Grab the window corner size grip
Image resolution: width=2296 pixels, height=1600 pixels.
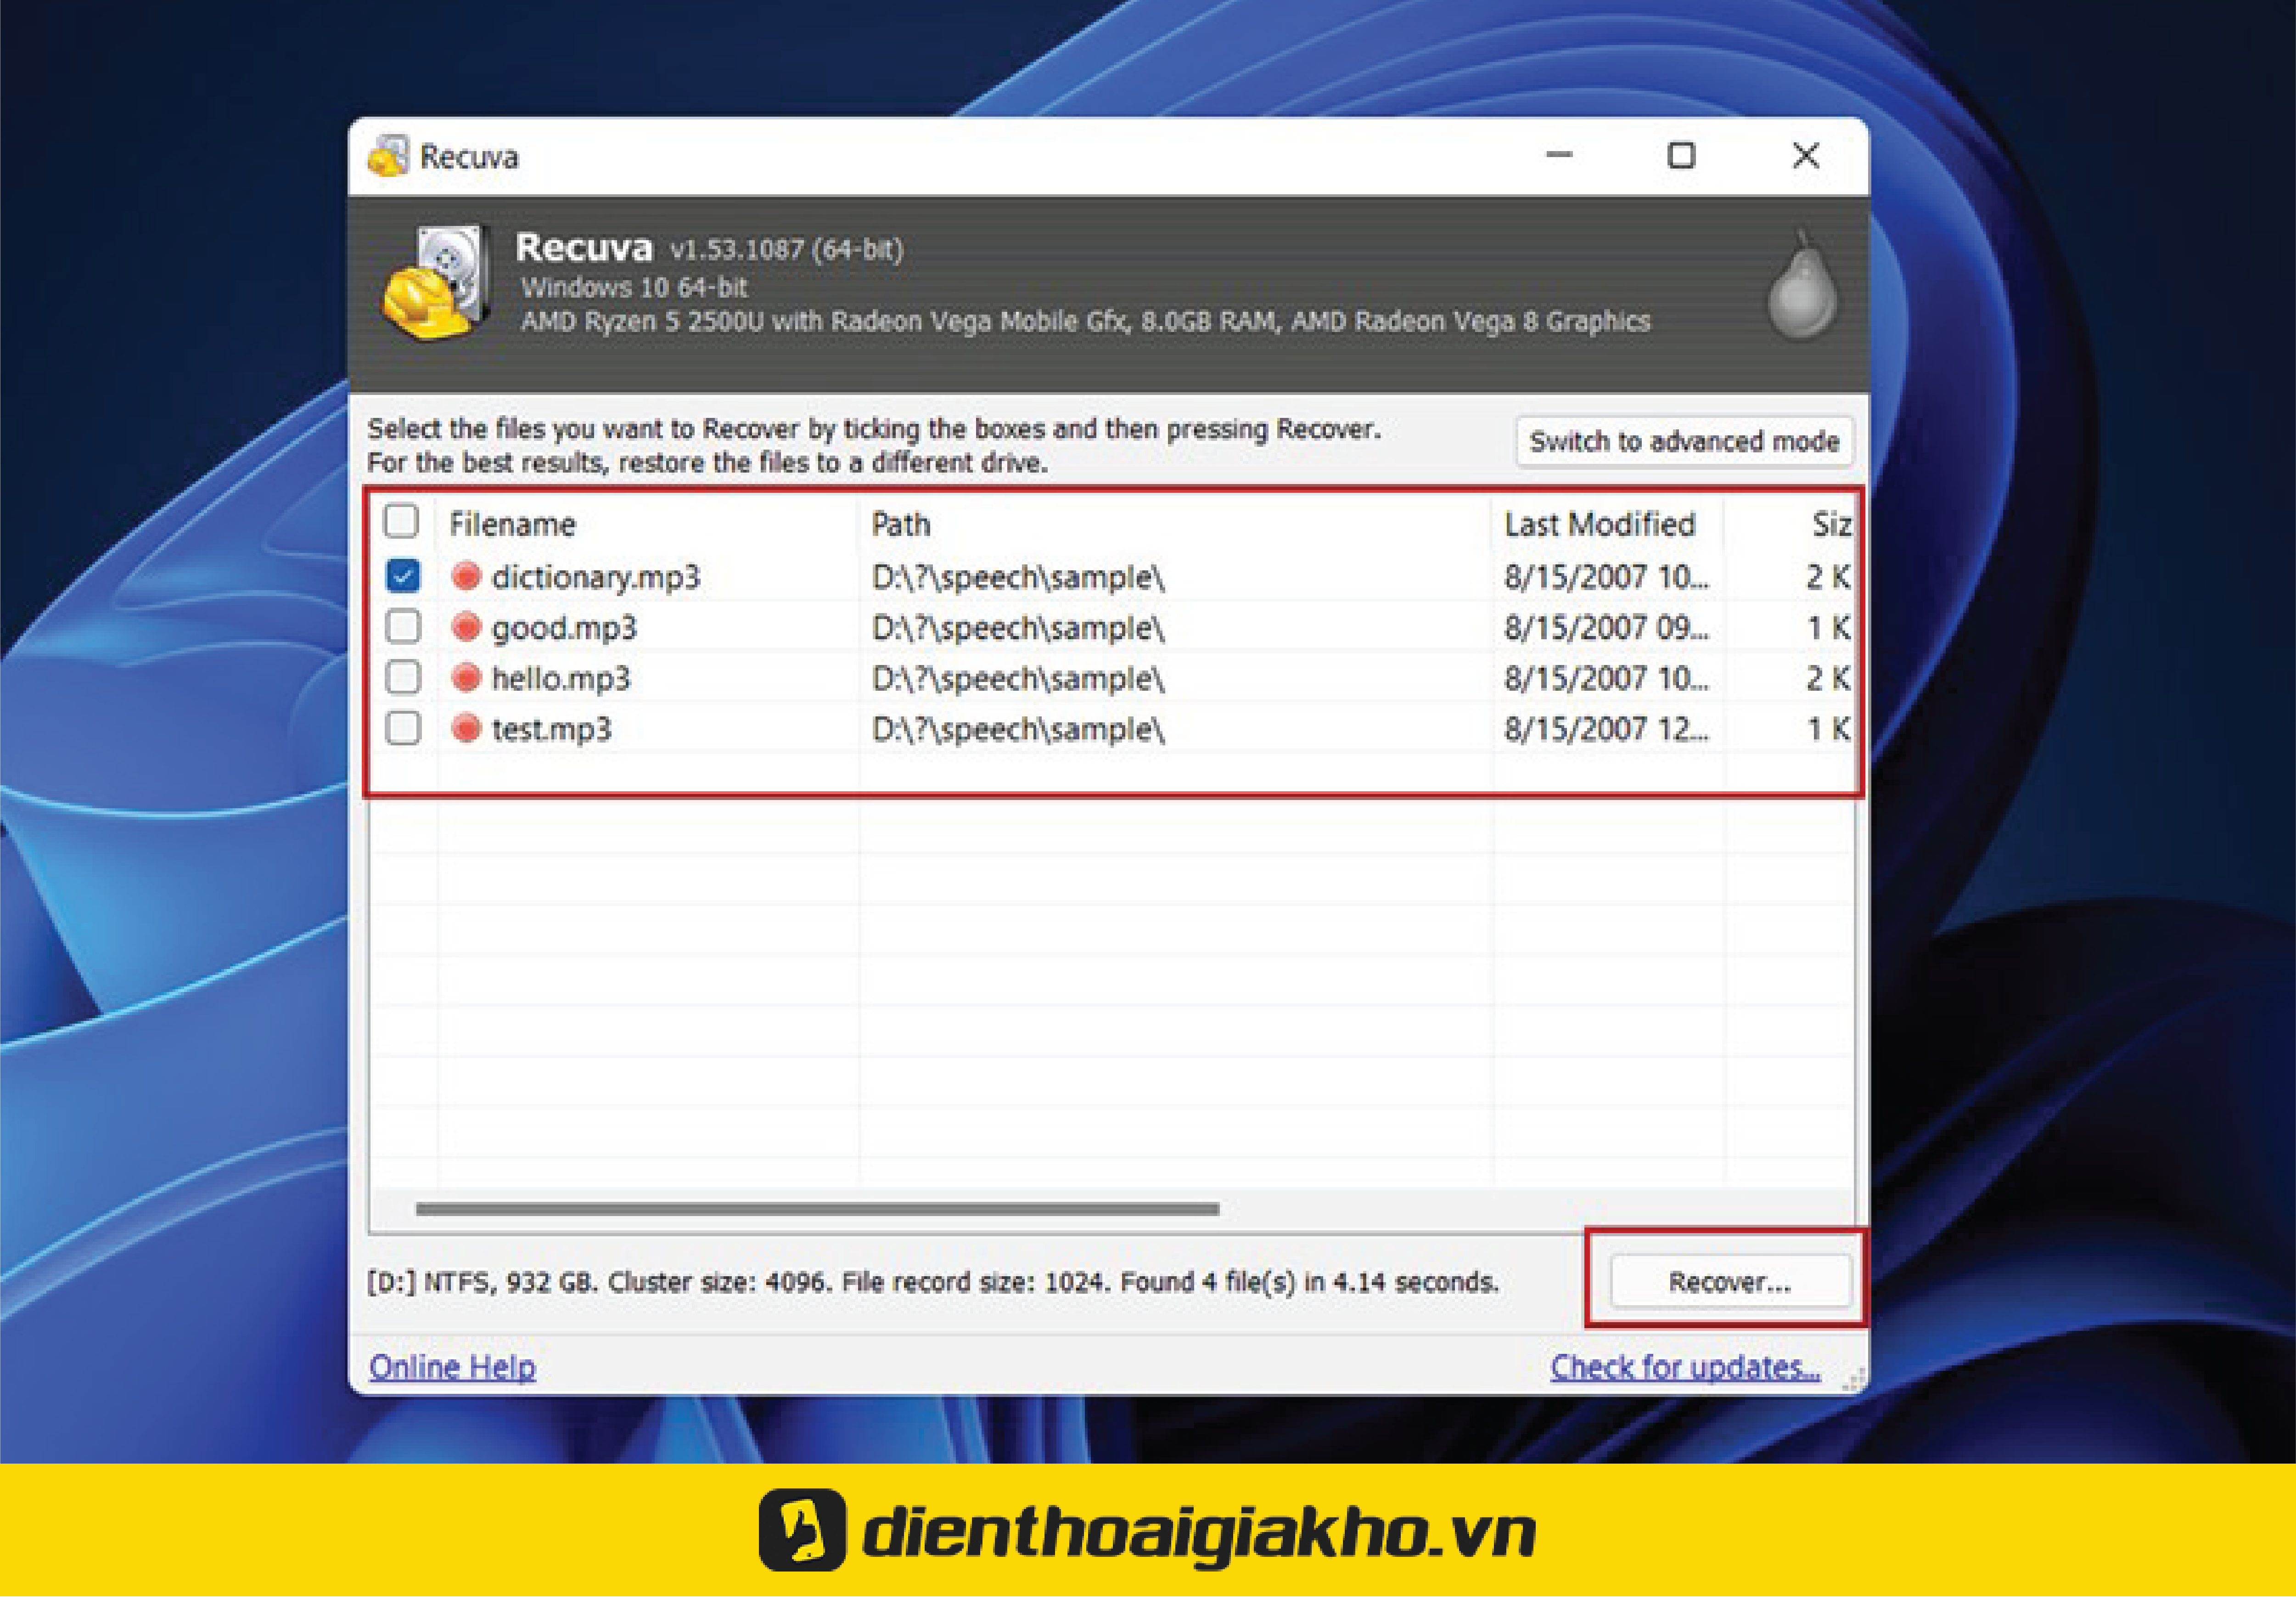[x=1853, y=1380]
